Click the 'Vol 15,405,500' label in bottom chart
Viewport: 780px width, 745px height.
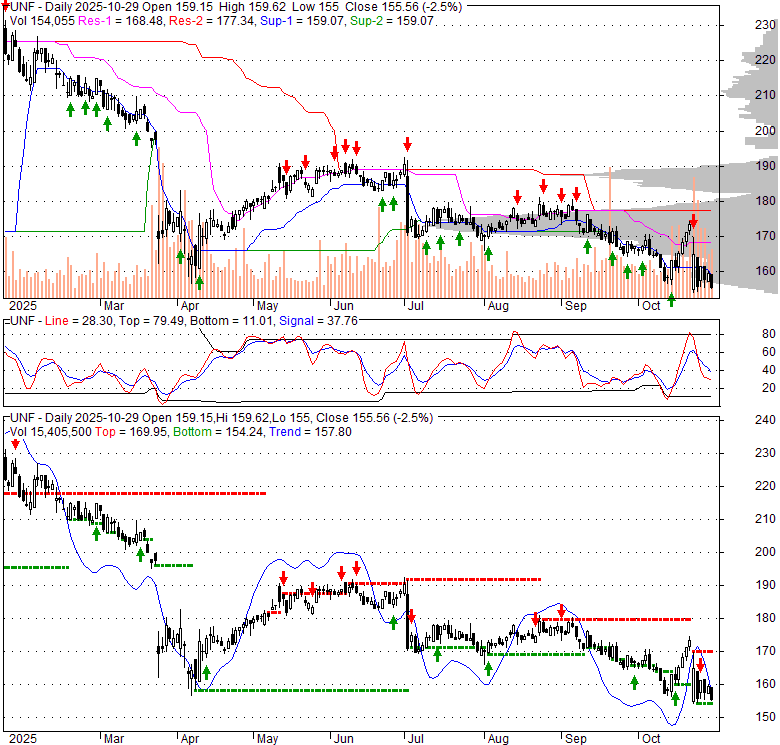[51, 432]
